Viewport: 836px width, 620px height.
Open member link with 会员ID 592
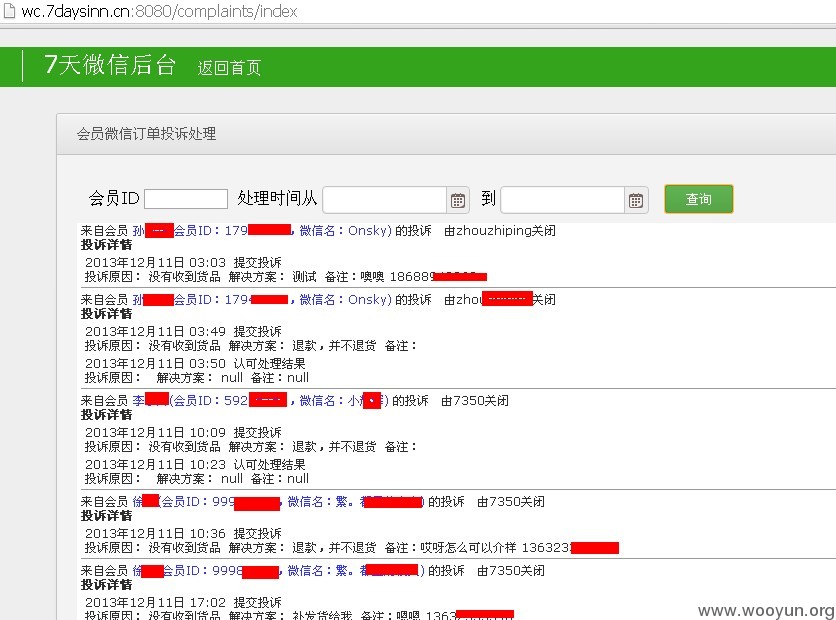point(260,400)
